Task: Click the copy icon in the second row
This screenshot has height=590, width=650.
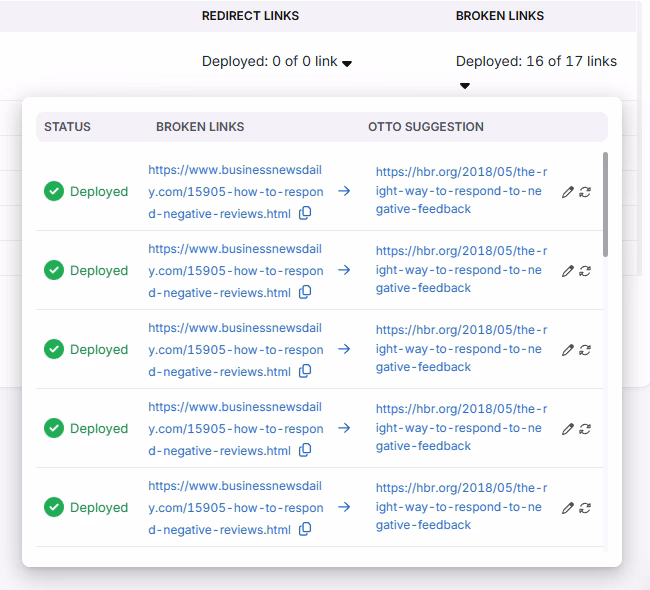Action: pyautogui.click(x=305, y=292)
